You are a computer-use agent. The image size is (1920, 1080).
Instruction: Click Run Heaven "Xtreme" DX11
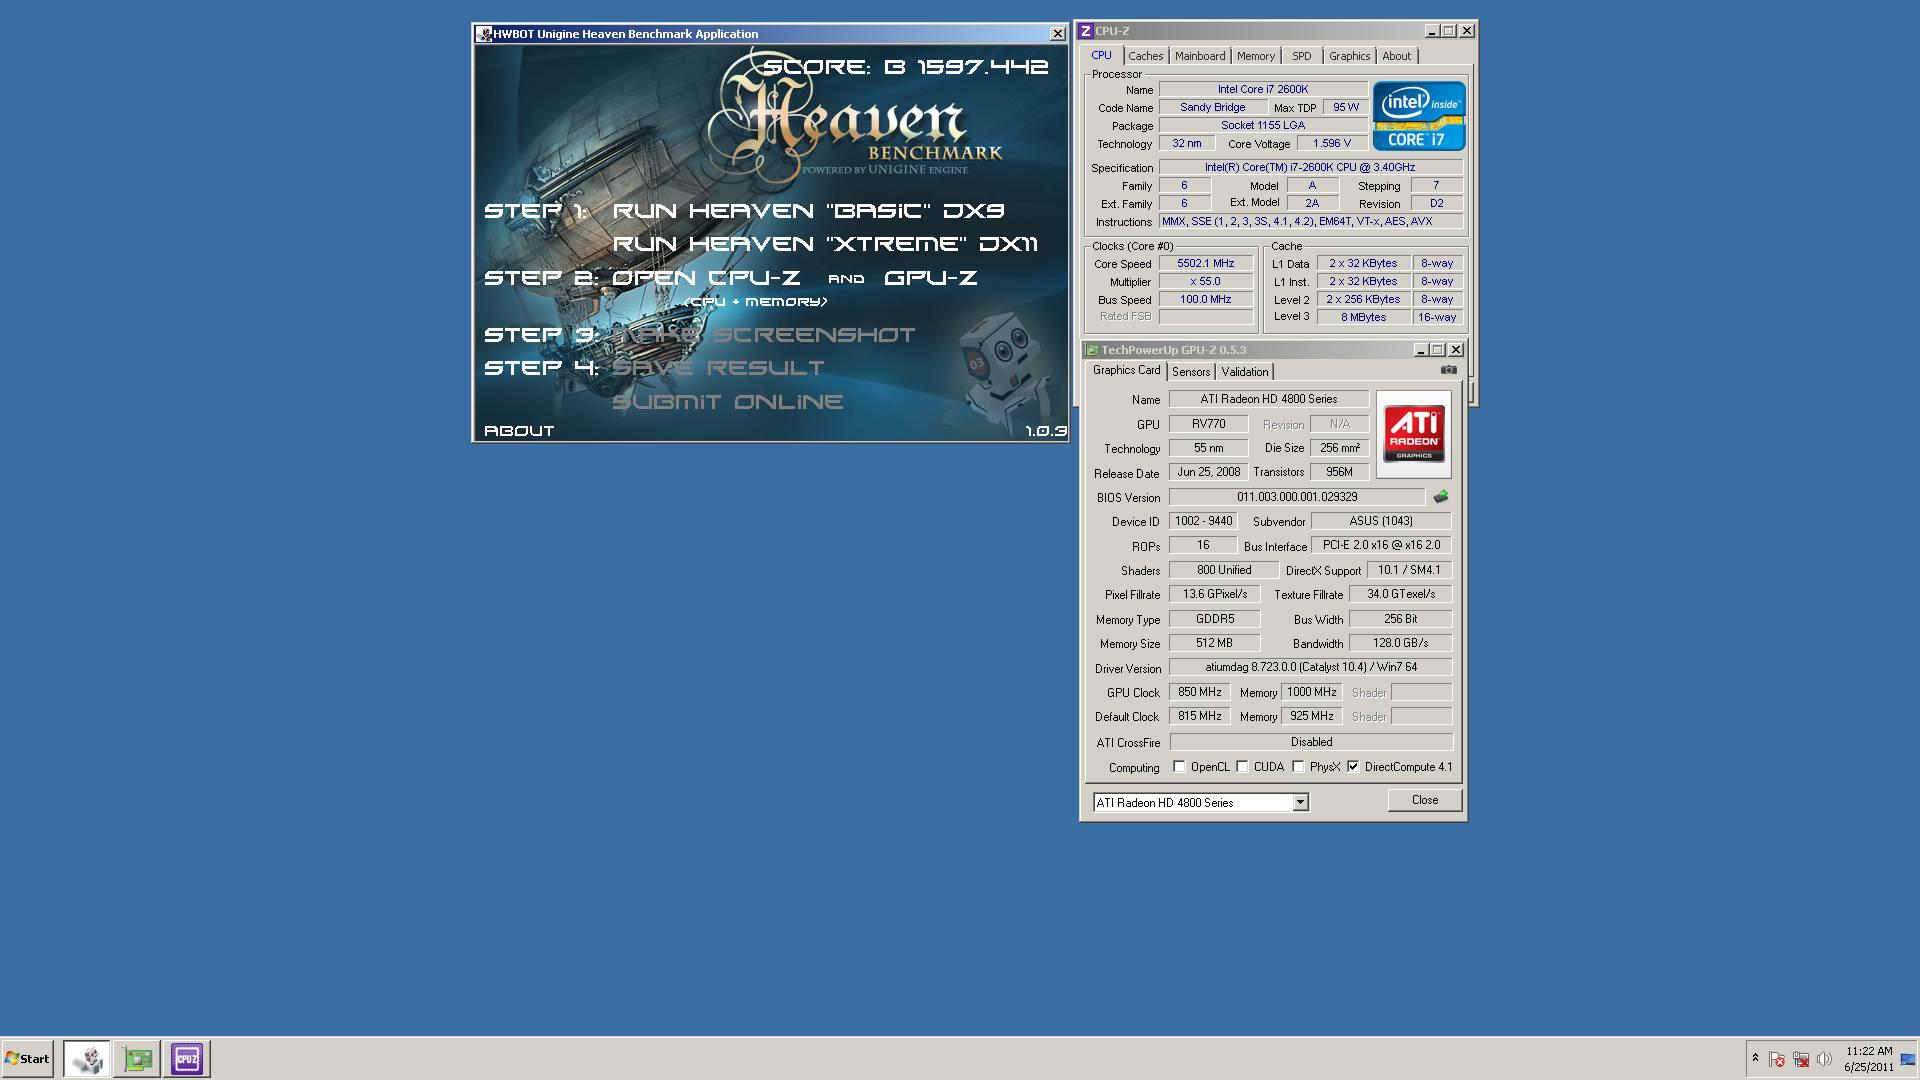click(825, 244)
